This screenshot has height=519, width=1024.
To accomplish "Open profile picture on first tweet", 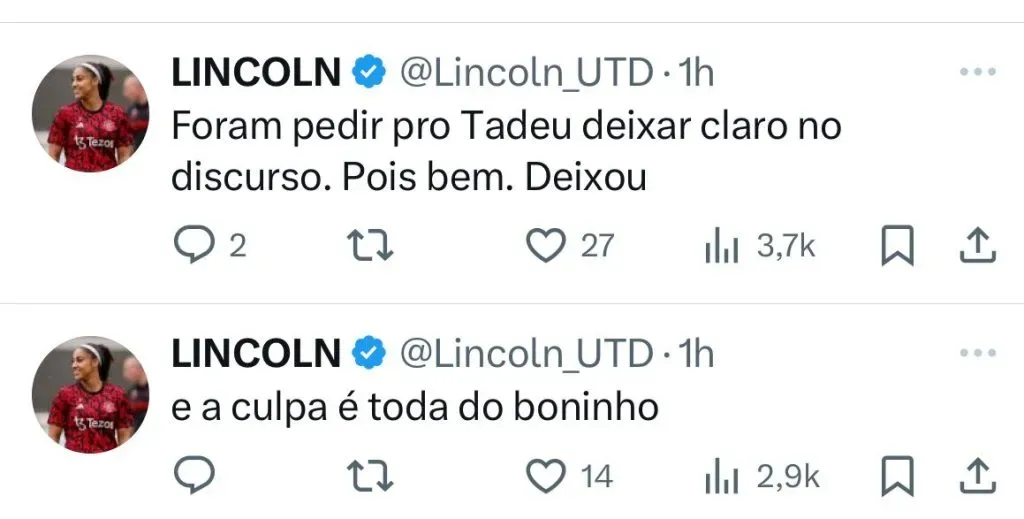I will click(x=90, y=113).
